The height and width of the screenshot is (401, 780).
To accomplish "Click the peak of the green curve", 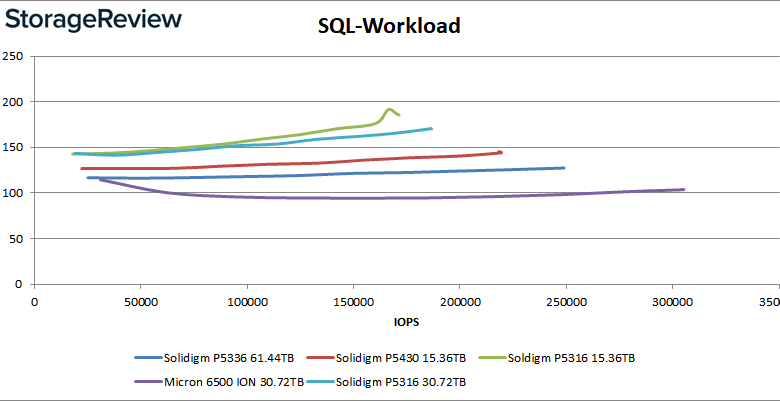I will point(389,109).
